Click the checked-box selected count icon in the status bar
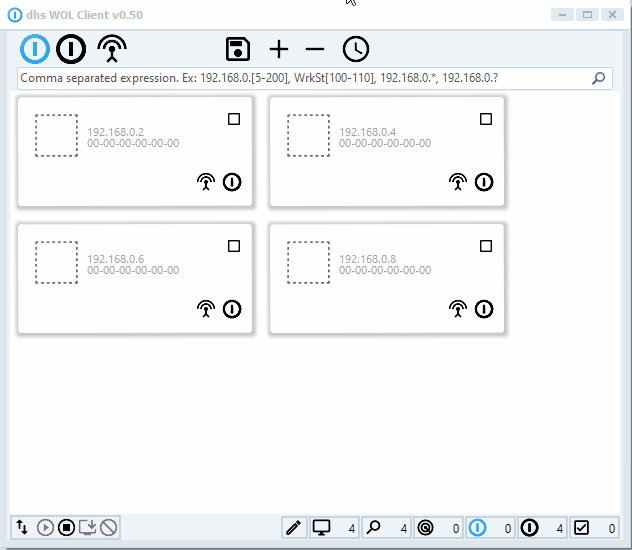The width and height of the screenshot is (632, 550). (x=581, y=527)
